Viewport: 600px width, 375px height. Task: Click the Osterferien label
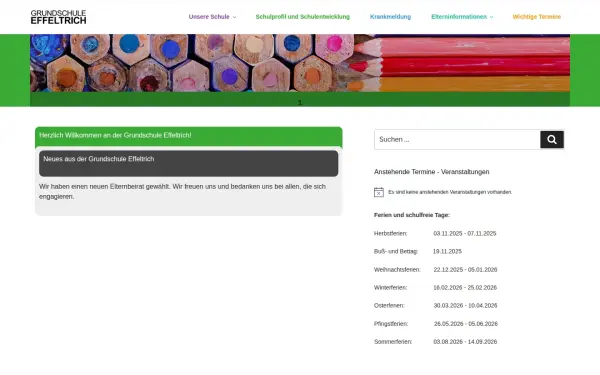[389, 306]
